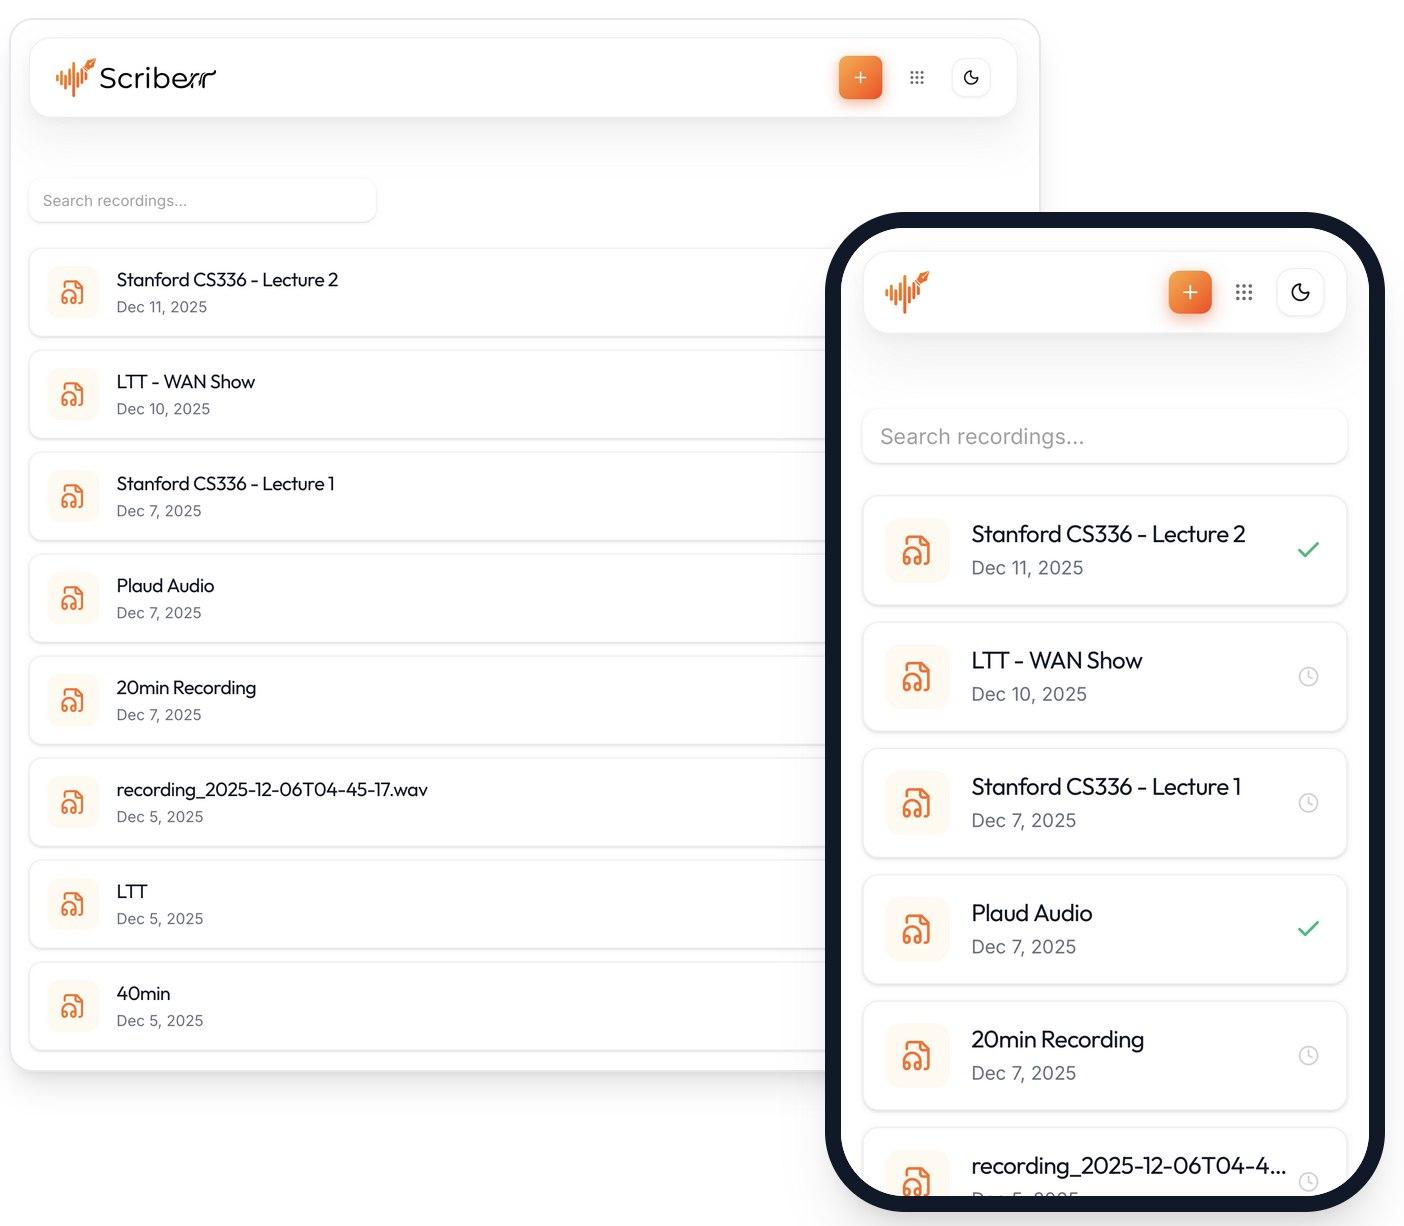Open the grid apps menu in the desktop header
Image resolution: width=1404 pixels, height=1226 pixels.
(x=917, y=77)
